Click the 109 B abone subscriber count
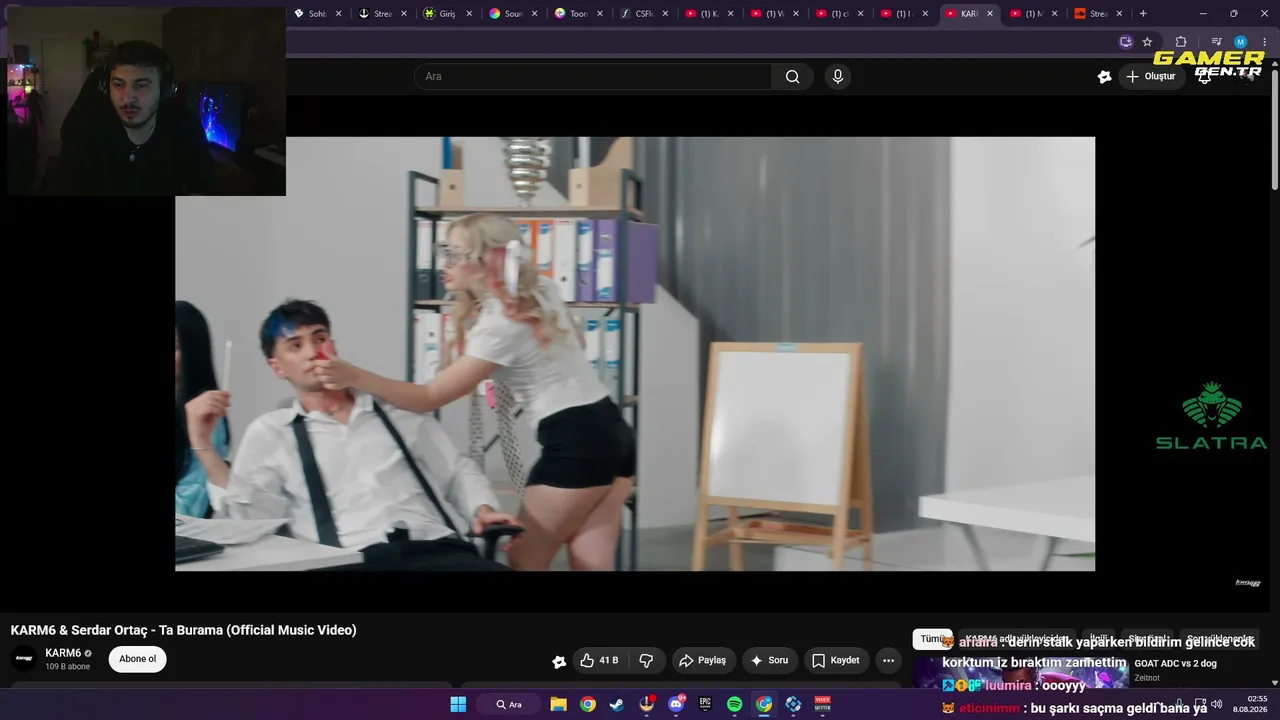 [68, 667]
